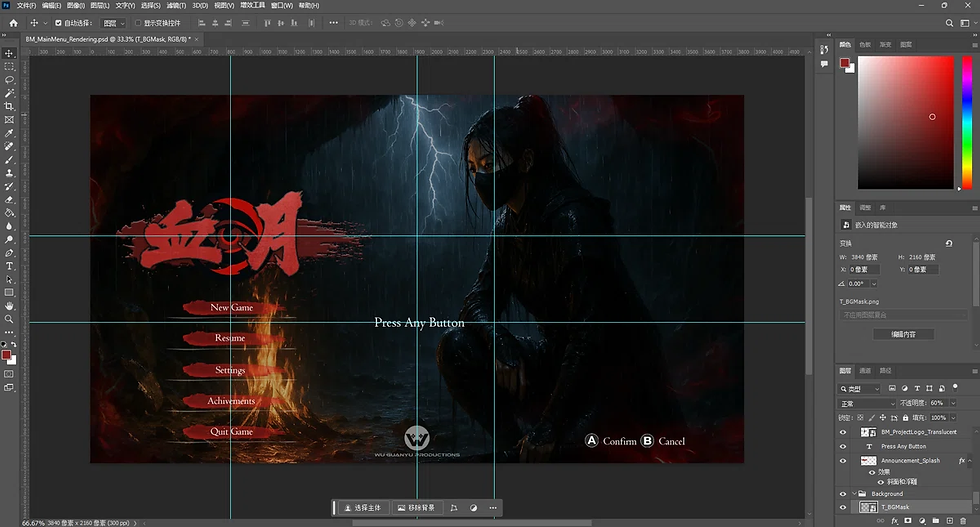Hide the Background group
The width and height of the screenshot is (980, 527).
point(842,494)
